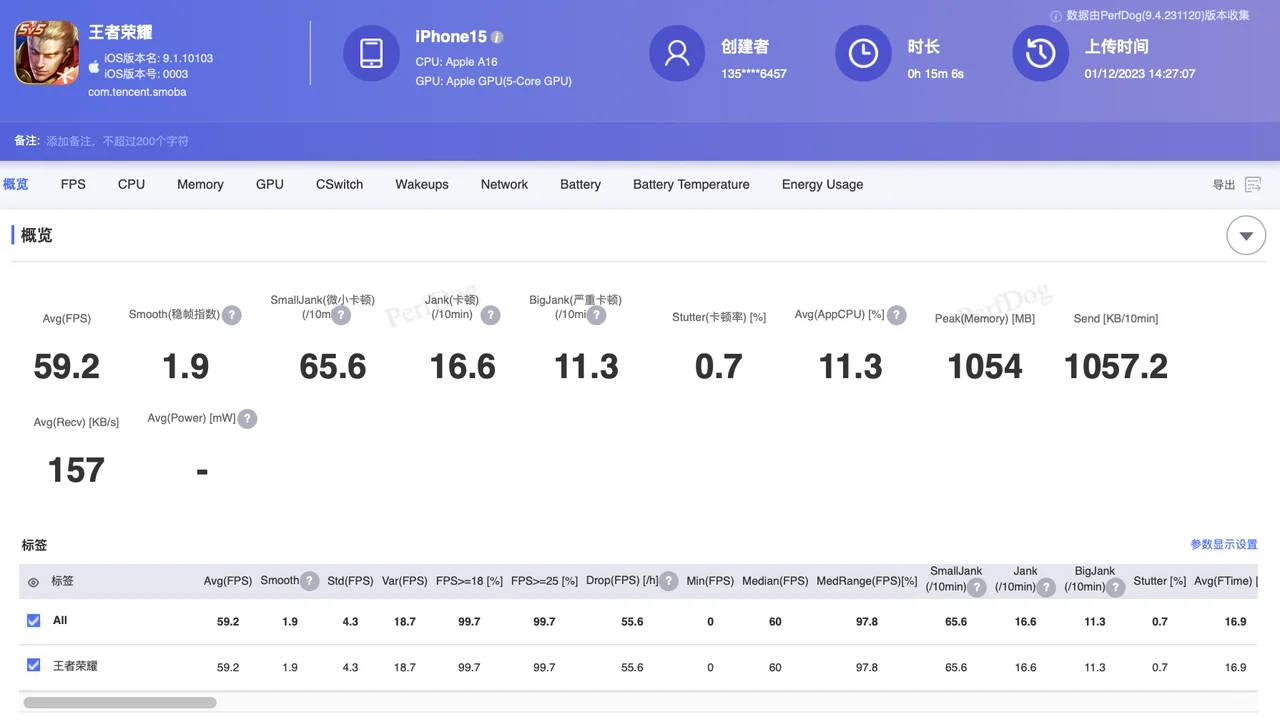Click the horizontal table scrollbar
This screenshot has height=722, width=1280.
(120, 703)
